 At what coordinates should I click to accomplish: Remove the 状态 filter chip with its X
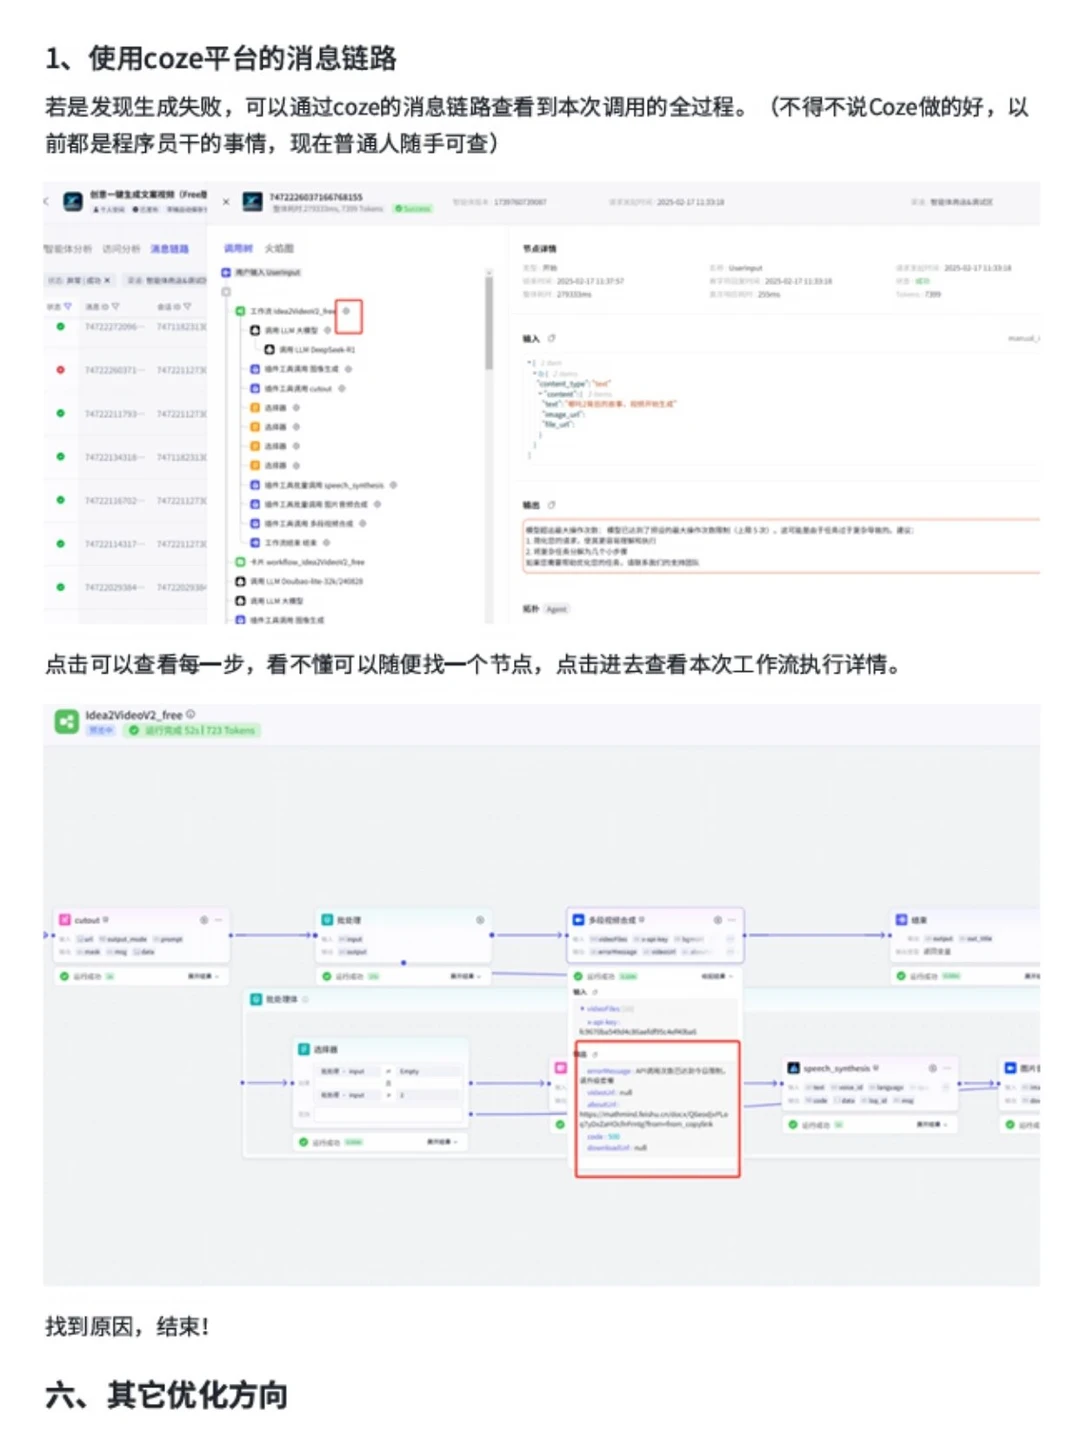pos(107,280)
